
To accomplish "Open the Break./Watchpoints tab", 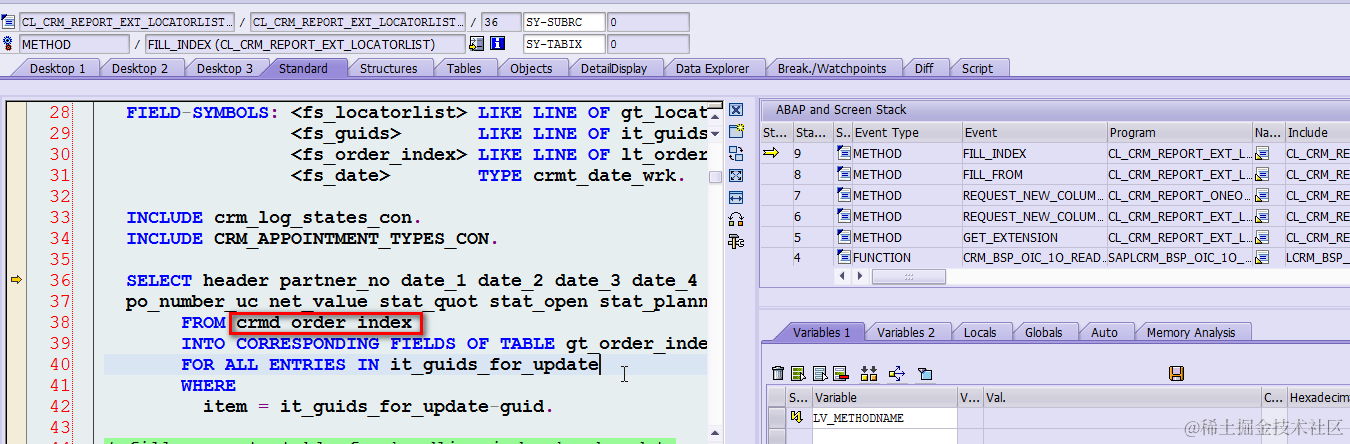I will coord(831,68).
